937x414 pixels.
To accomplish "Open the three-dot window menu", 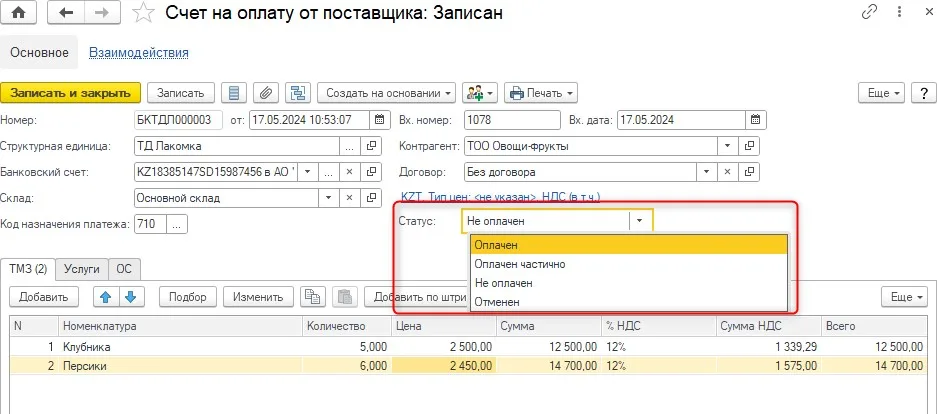I will coord(899,12).
